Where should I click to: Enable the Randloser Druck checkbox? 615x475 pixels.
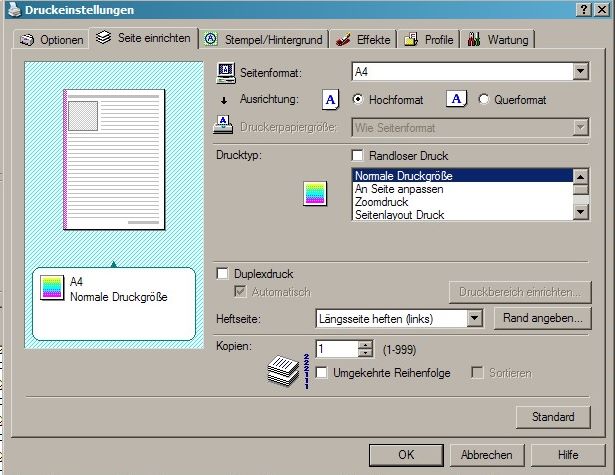[358, 156]
